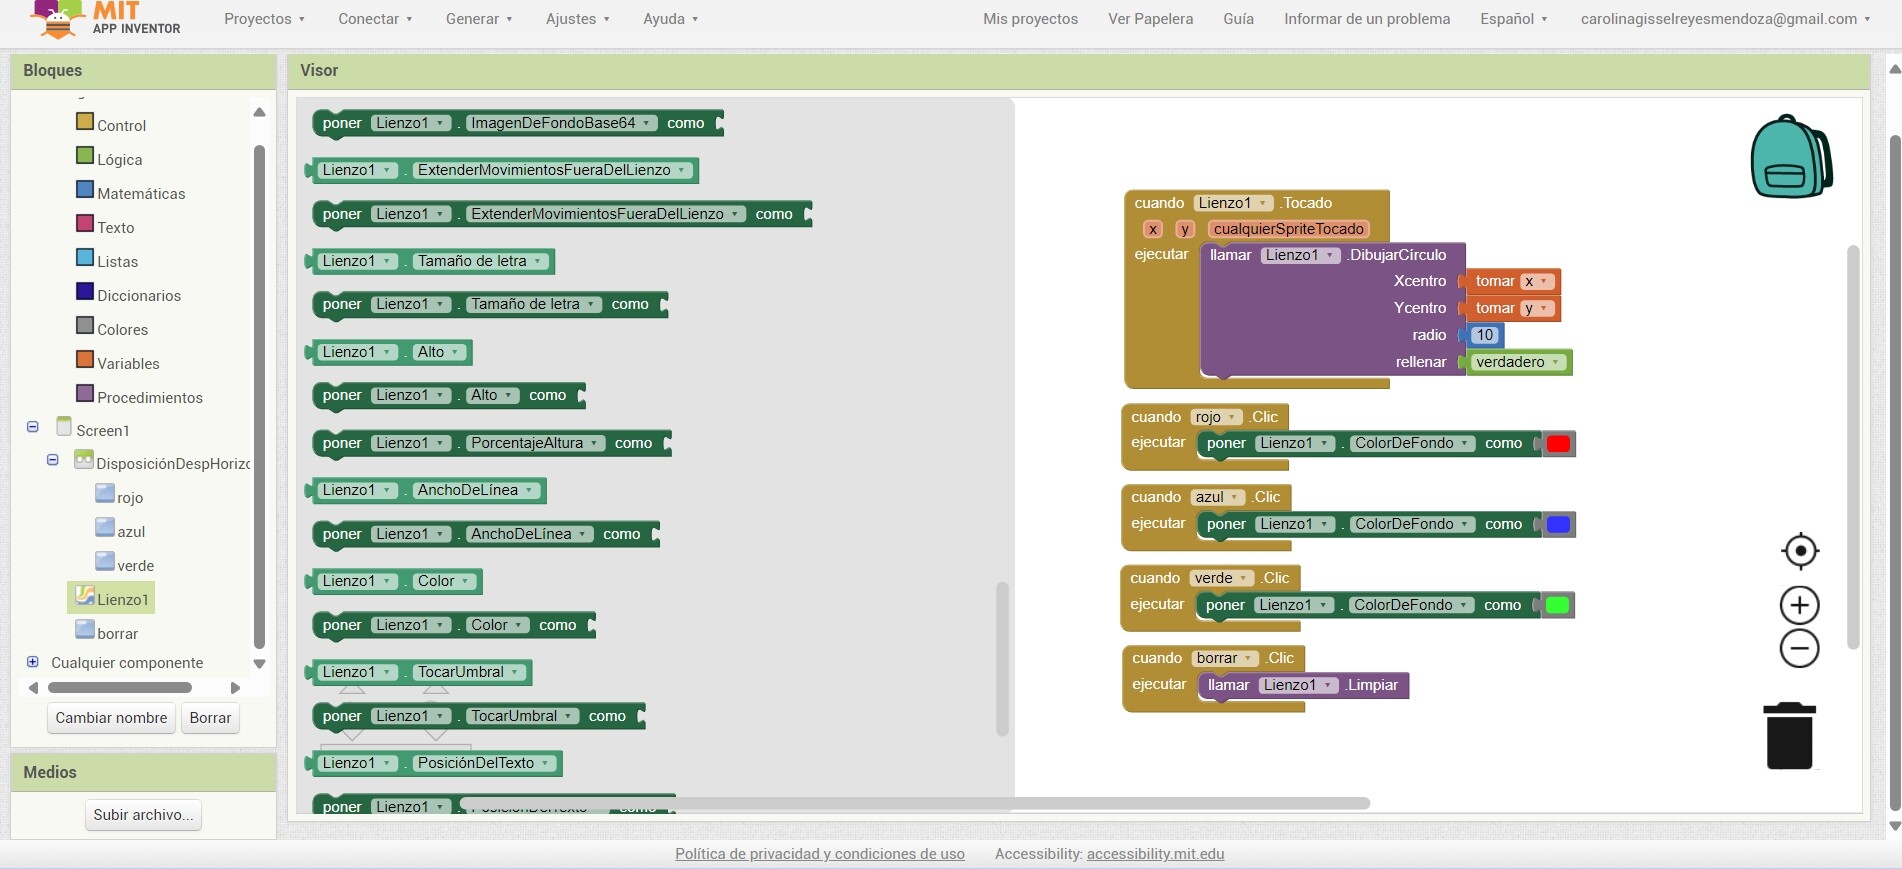1902x869 pixels.
Task: Open accessibility.mit.edu link
Action: (1155, 854)
